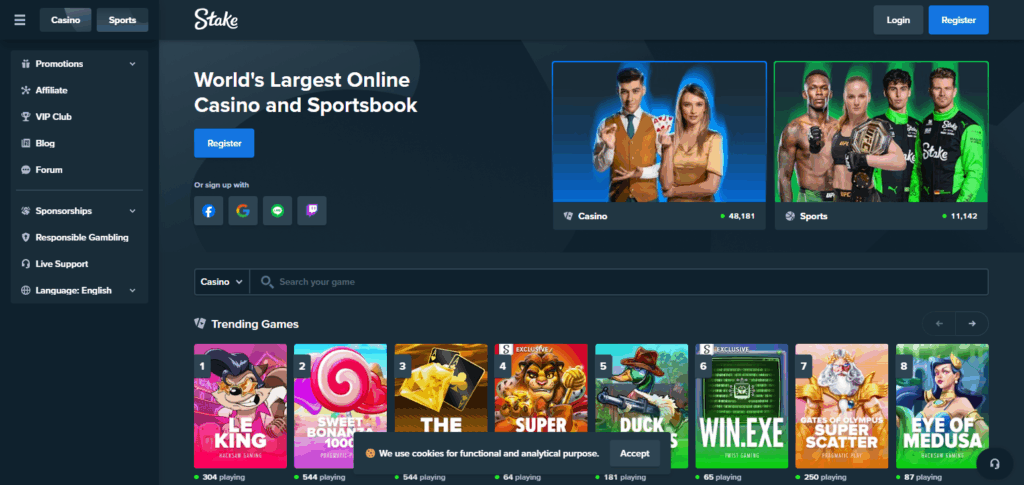Open Responsible Gambling from the sidebar
Viewport: 1024px width, 485px height.
[80, 238]
